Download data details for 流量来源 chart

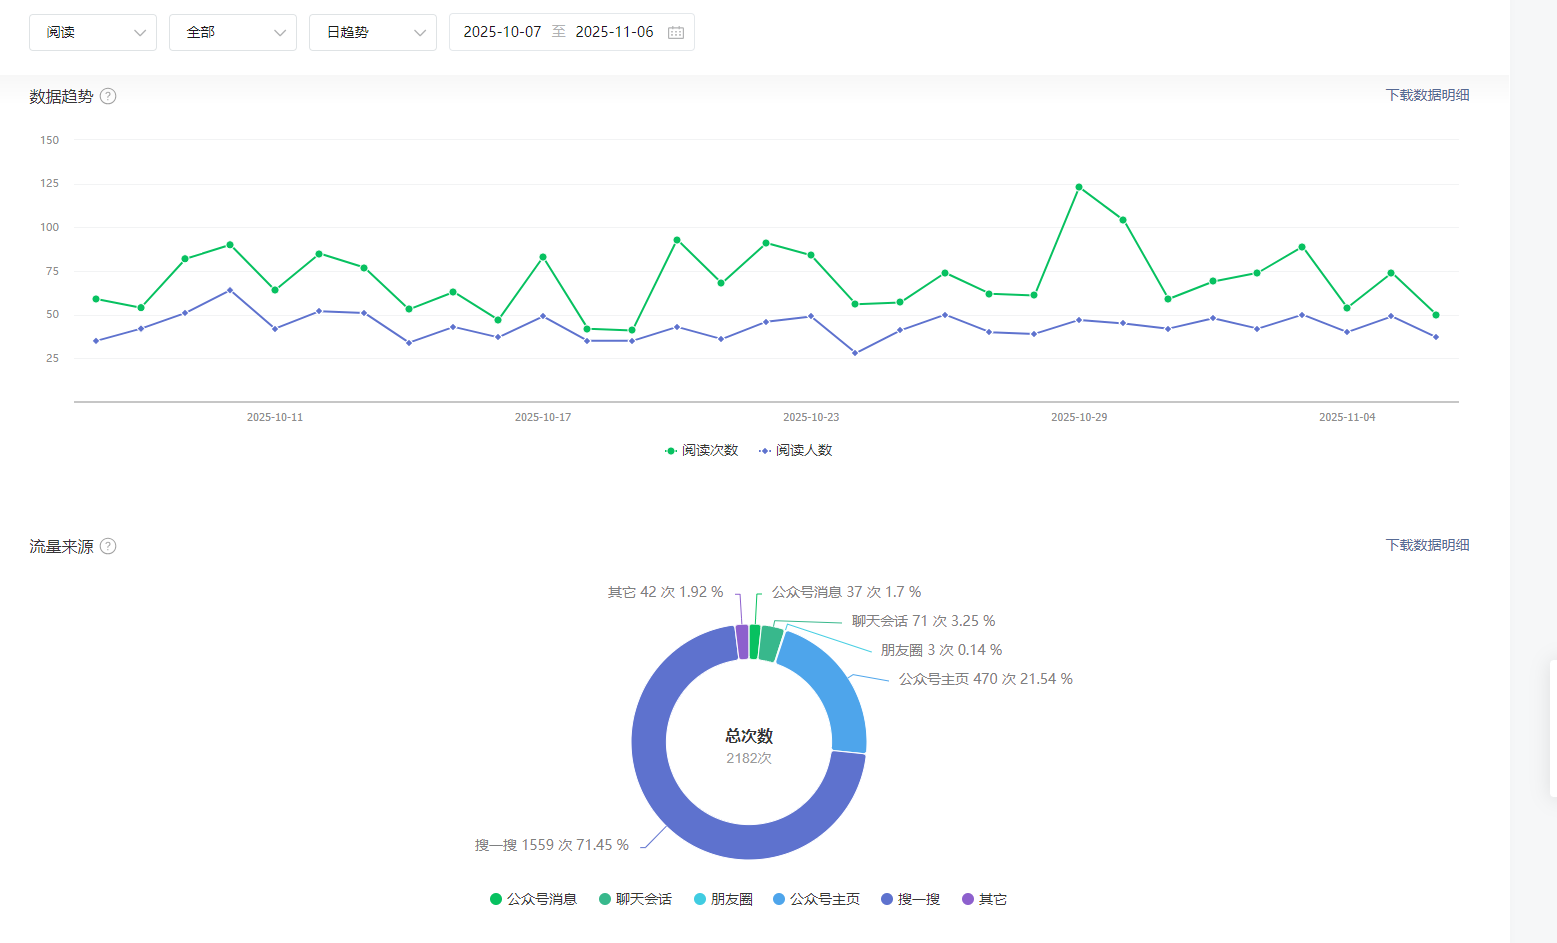click(1427, 545)
